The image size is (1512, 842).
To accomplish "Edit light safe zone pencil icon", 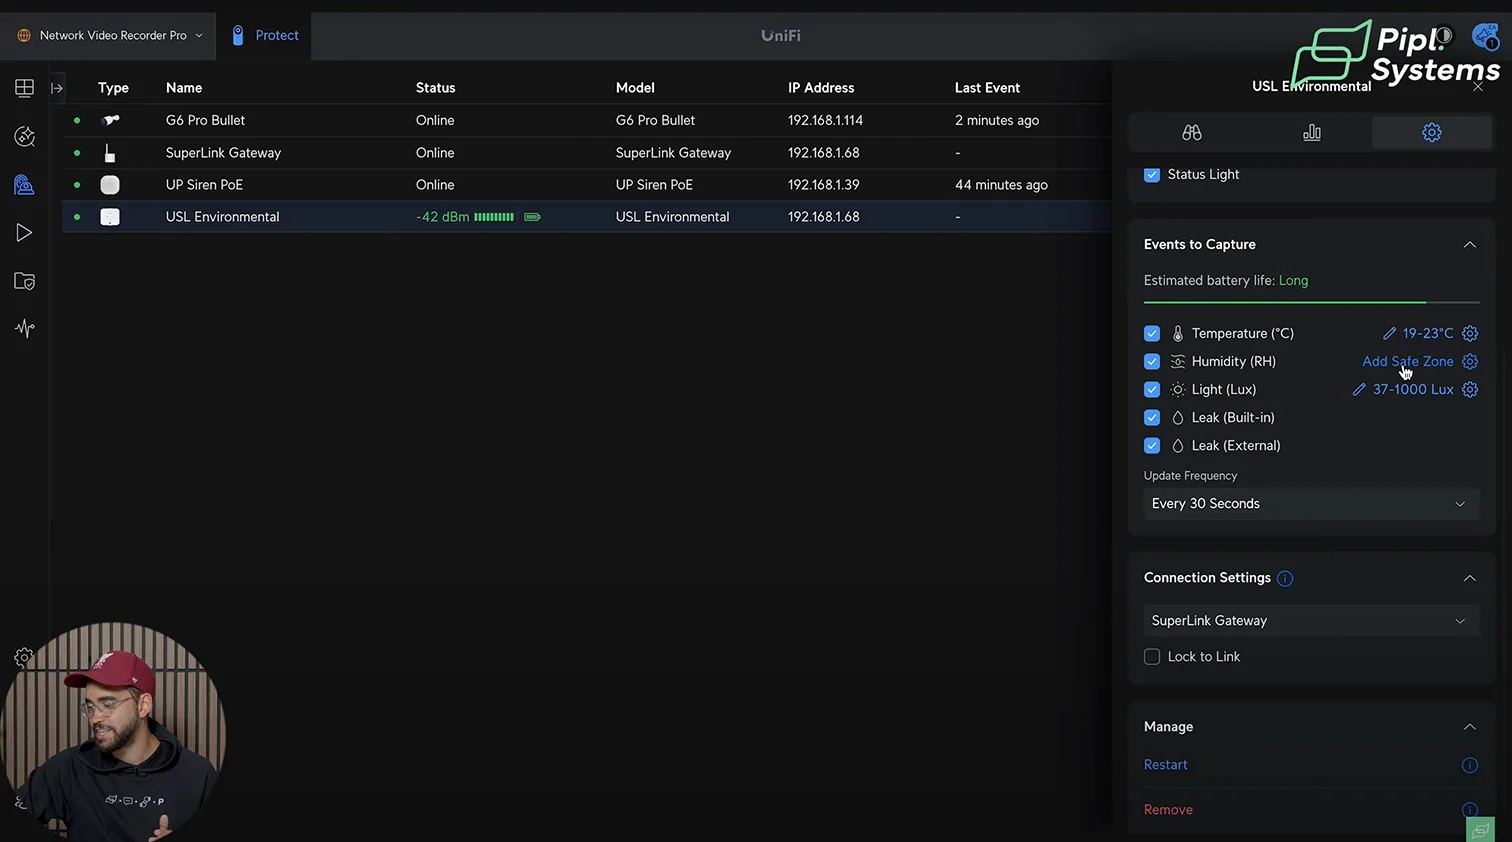I will [1359, 389].
